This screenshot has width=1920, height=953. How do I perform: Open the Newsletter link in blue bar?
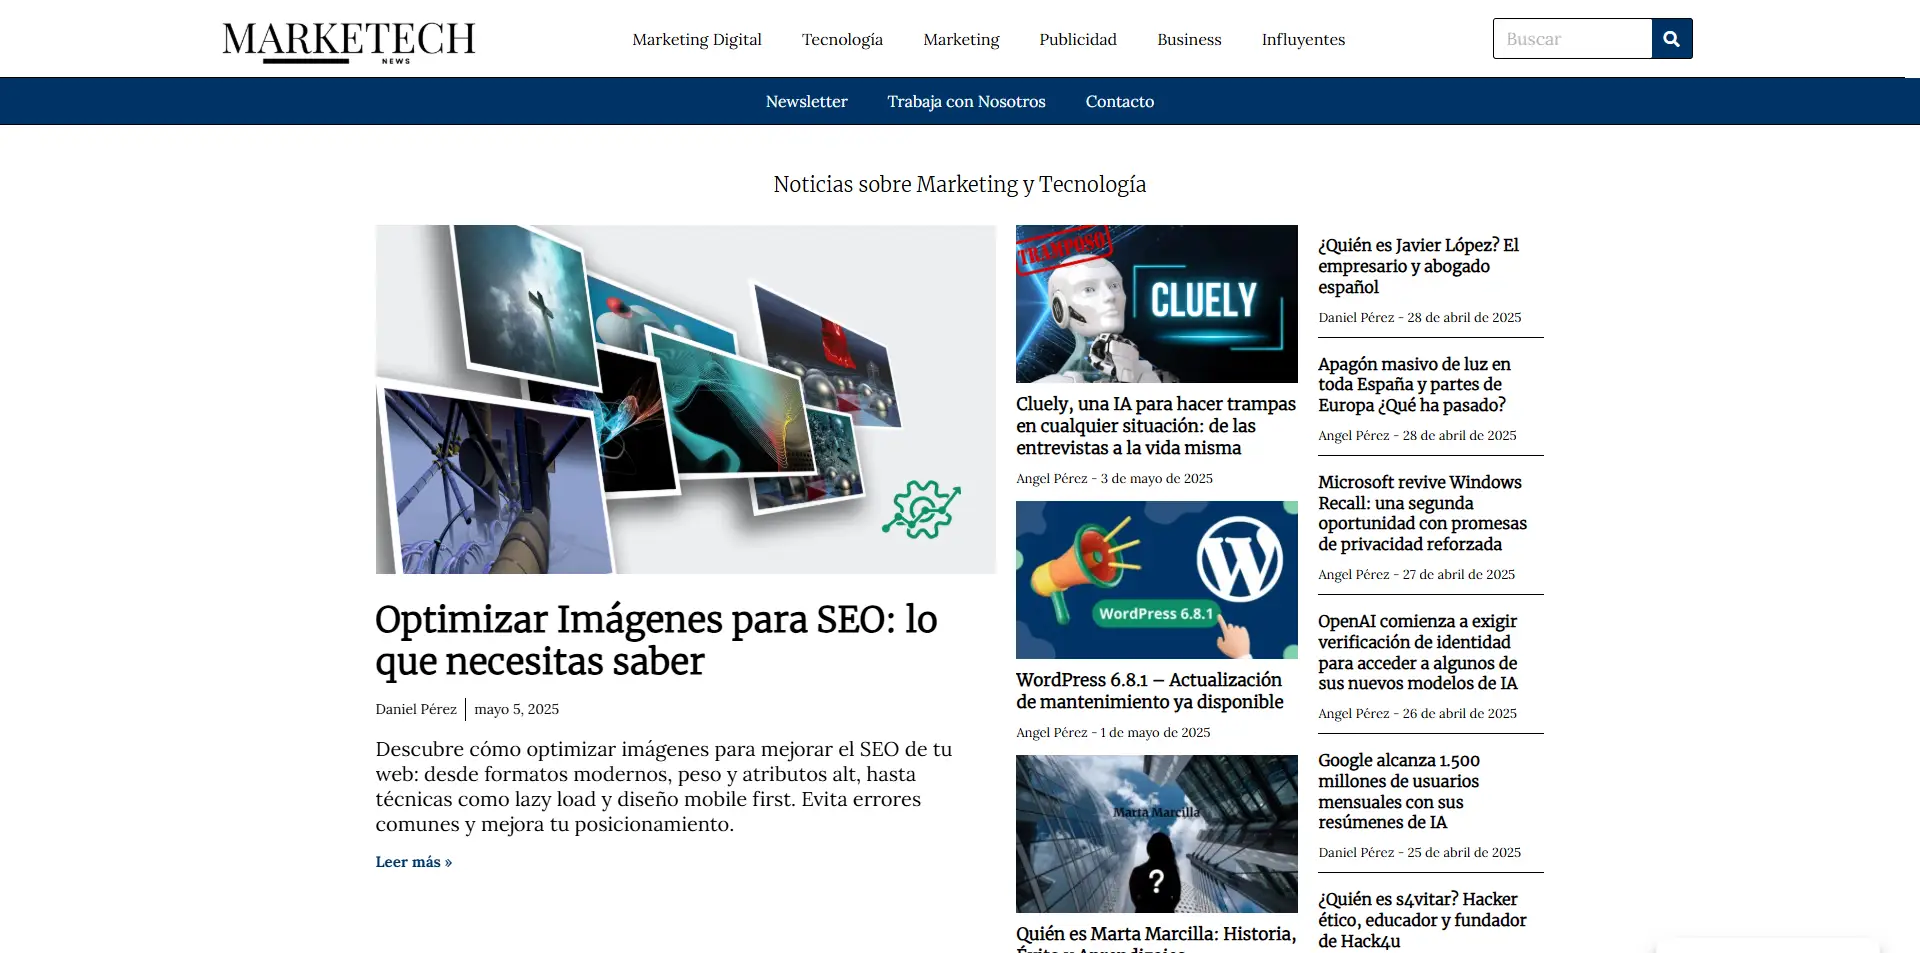click(x=806, y=102)
